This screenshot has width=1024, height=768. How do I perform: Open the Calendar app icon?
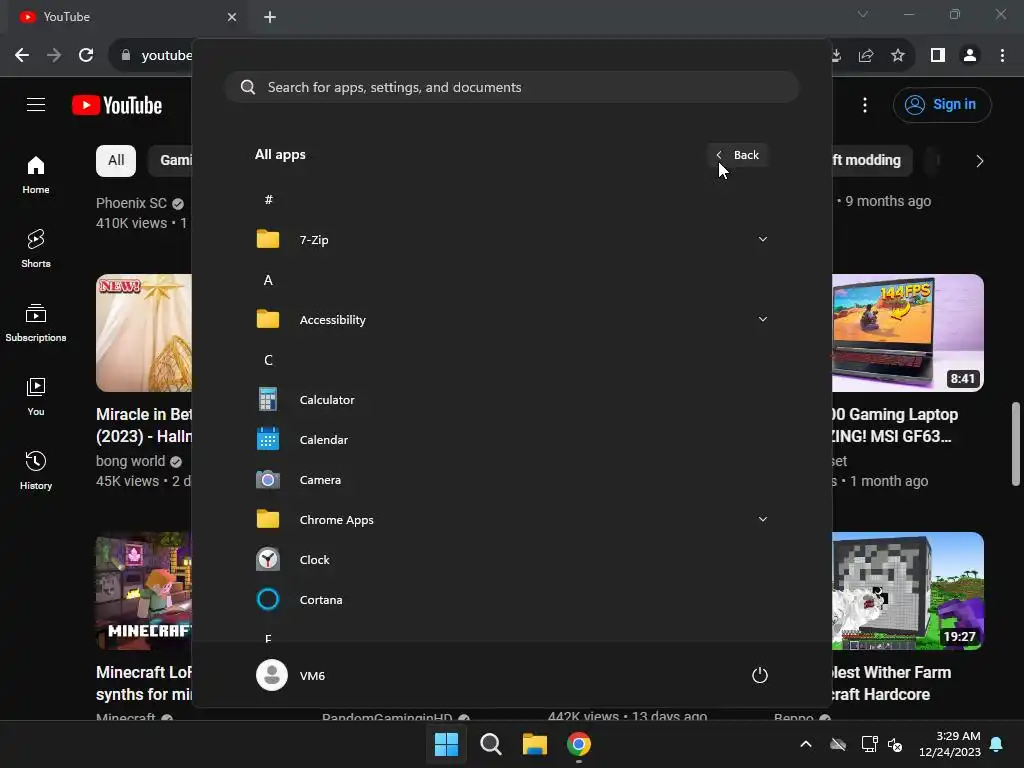268,440
